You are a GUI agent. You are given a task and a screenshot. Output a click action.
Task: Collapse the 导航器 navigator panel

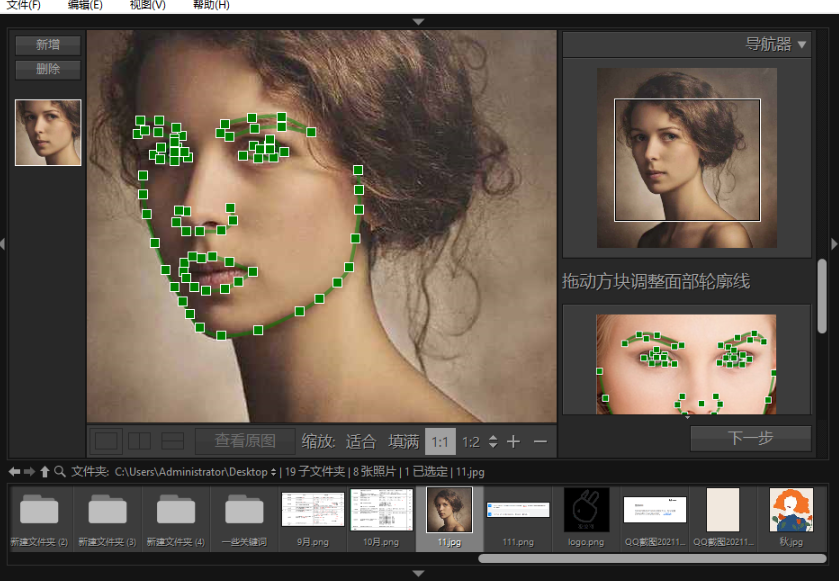coord(802,44)
